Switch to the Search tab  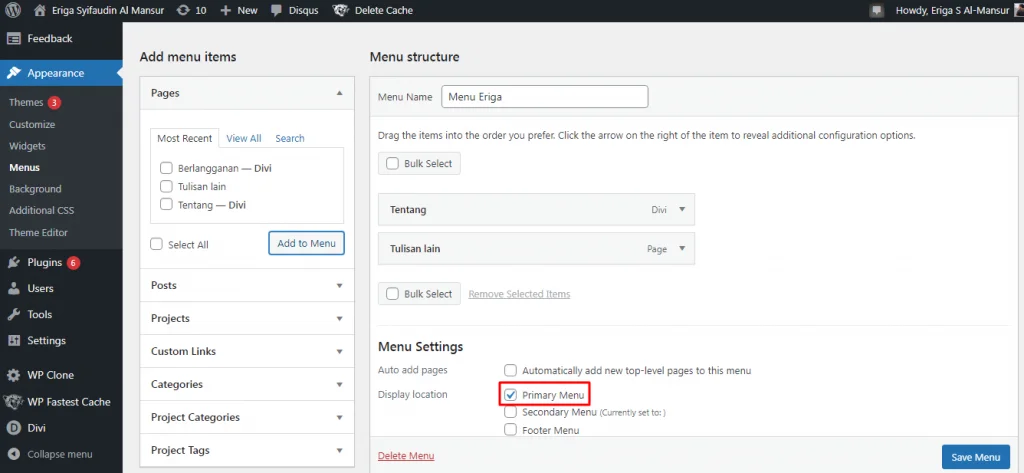coord(290,139)
